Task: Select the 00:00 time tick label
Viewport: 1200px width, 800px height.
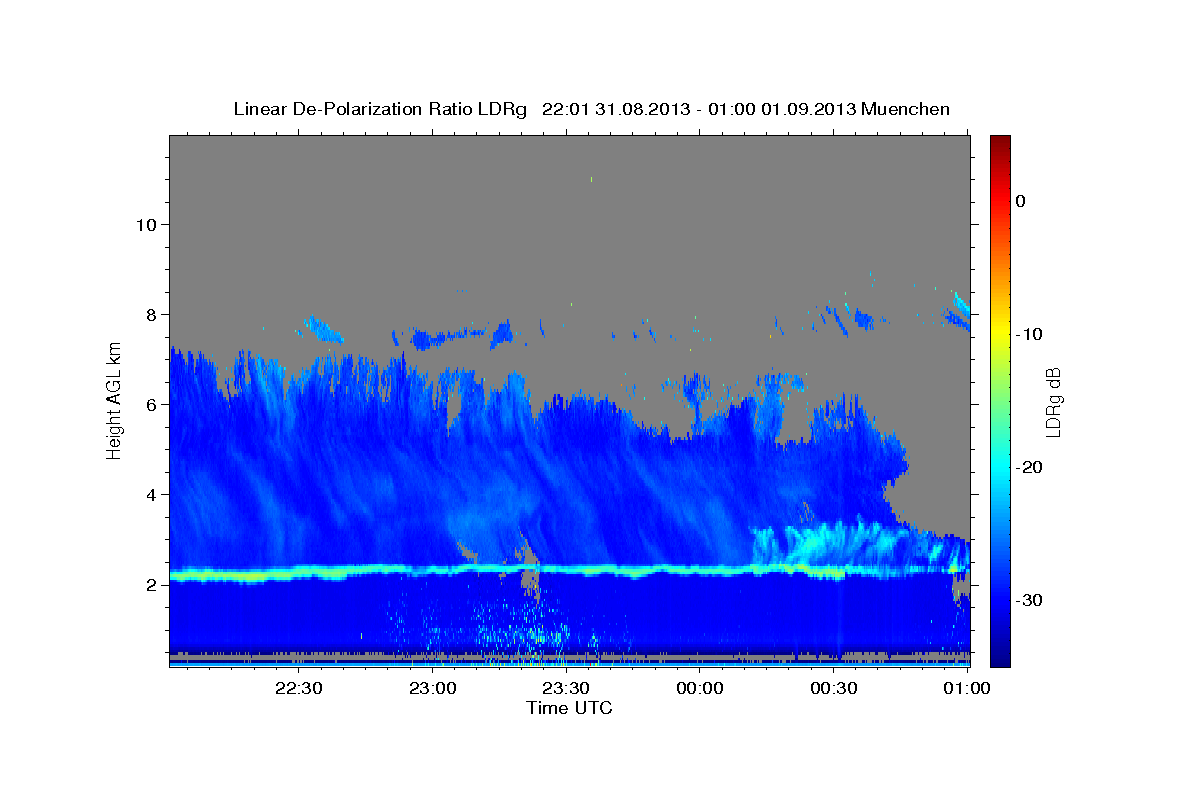Action: pos(699,688)
